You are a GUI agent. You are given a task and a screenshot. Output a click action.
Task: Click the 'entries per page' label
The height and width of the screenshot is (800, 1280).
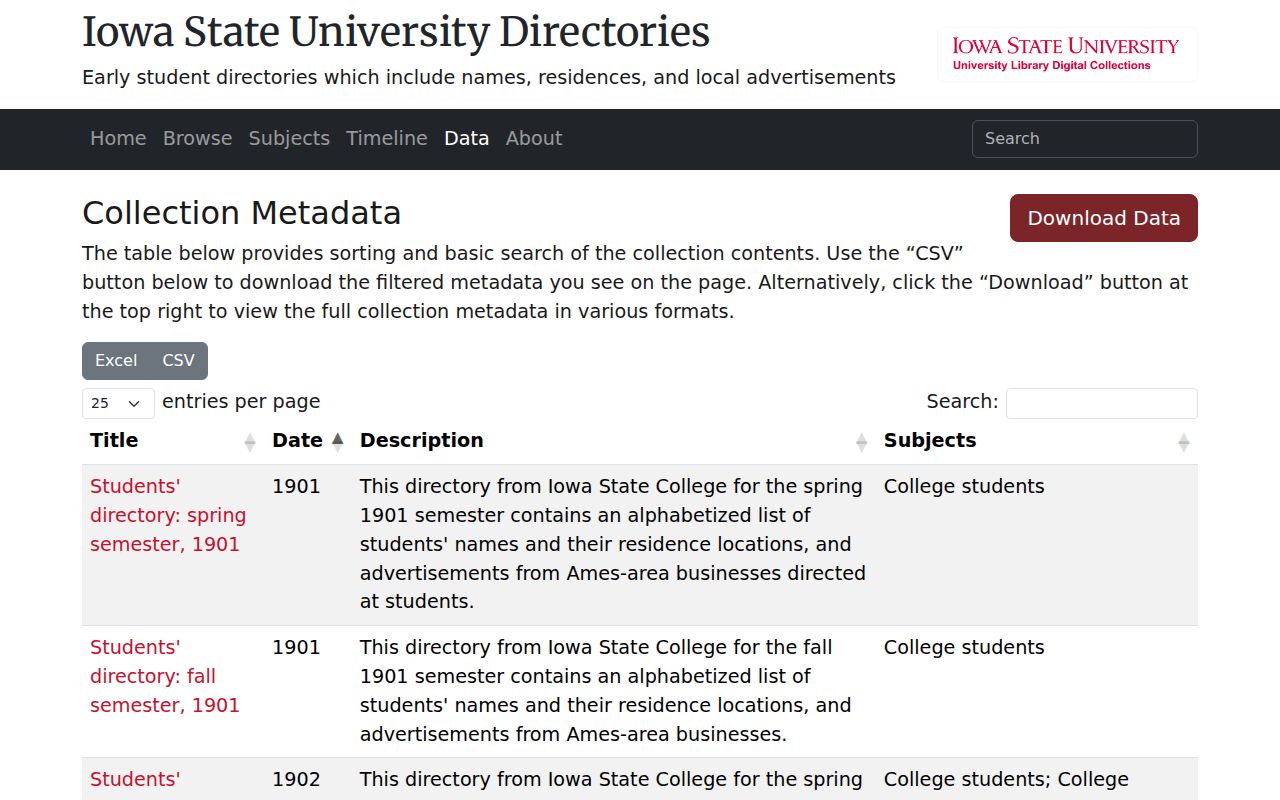click(x=241, y=402)
